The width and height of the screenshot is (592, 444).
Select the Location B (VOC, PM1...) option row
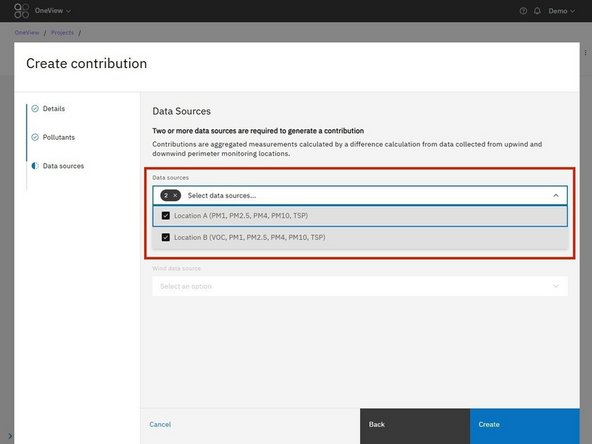point(360,237)
